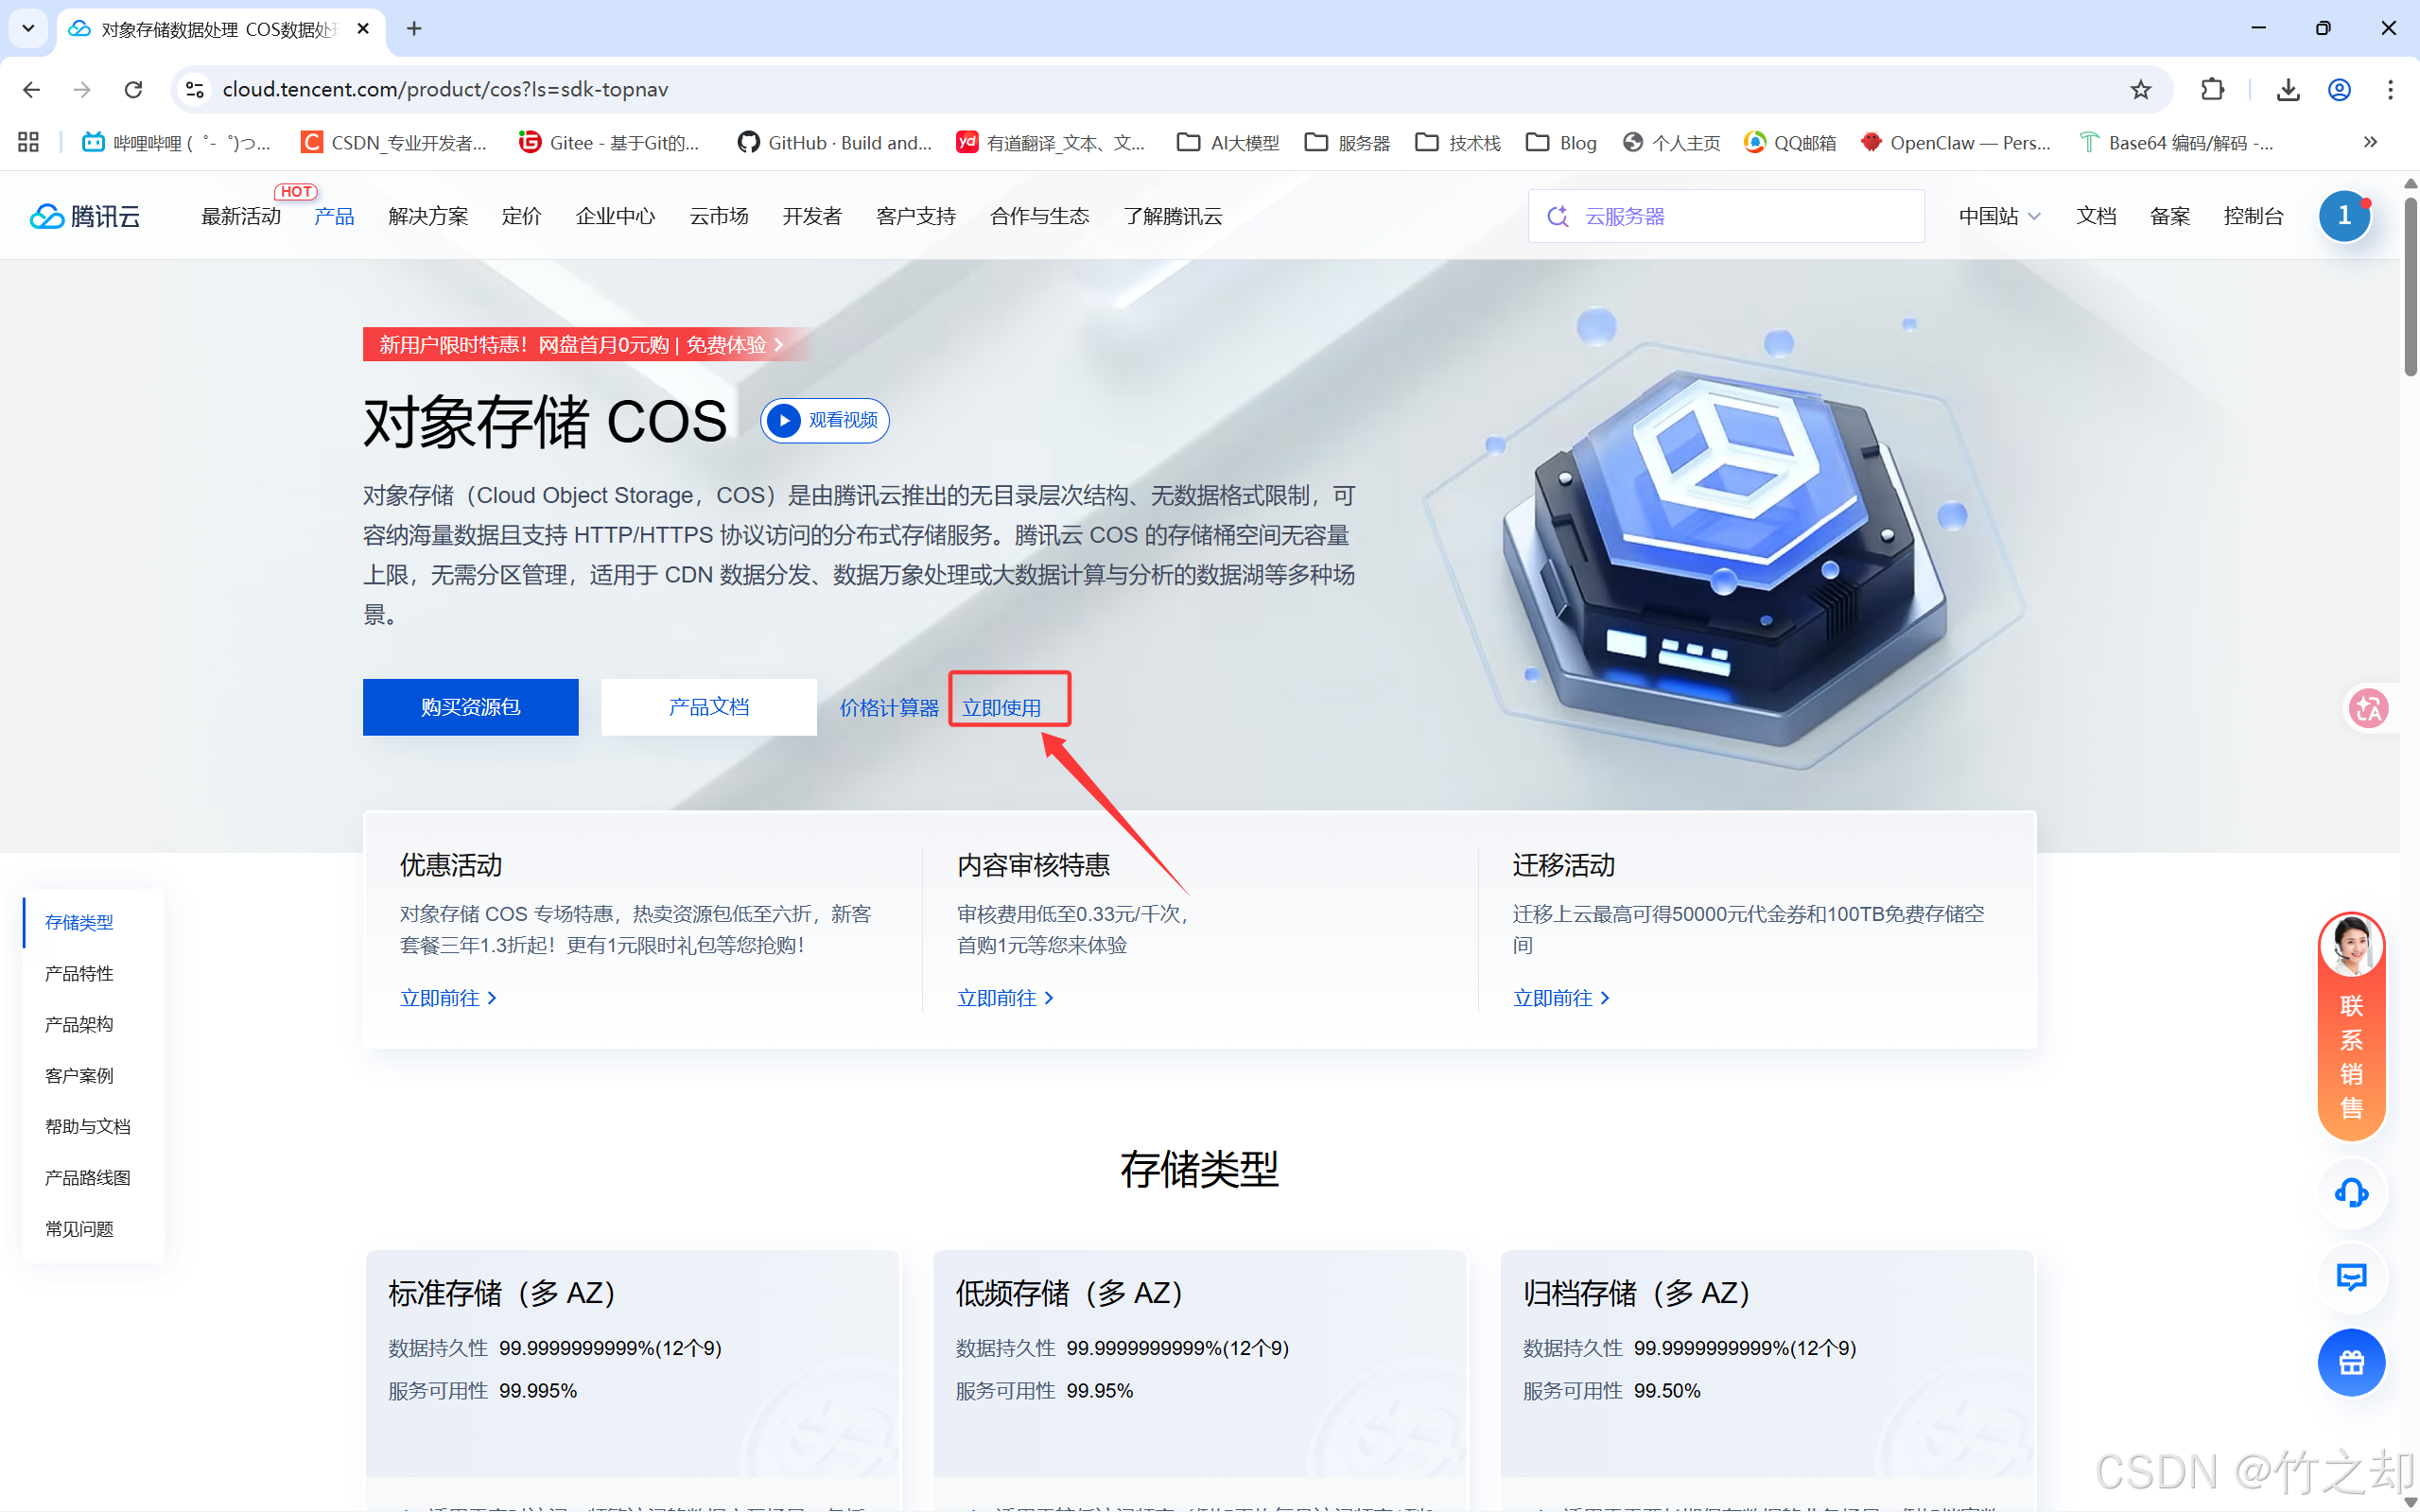The width and height of the screenshot is (2420, 1512).
Task: View site information icon in address bar
Action: click(x=195, y=90)
